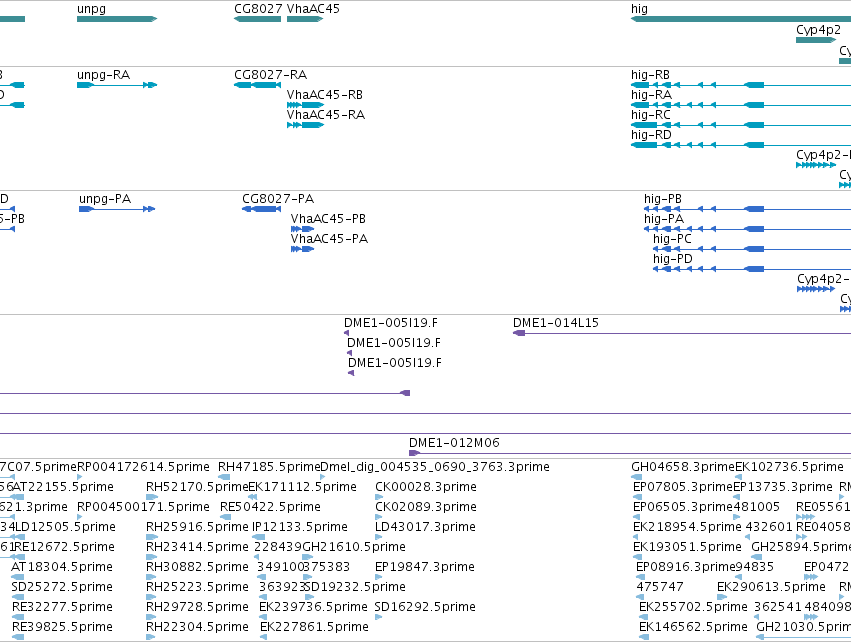Viewport: 851px width, 642px height.
Task: Click the VhaAC45-RA transcript
Action: coord(305,125)
